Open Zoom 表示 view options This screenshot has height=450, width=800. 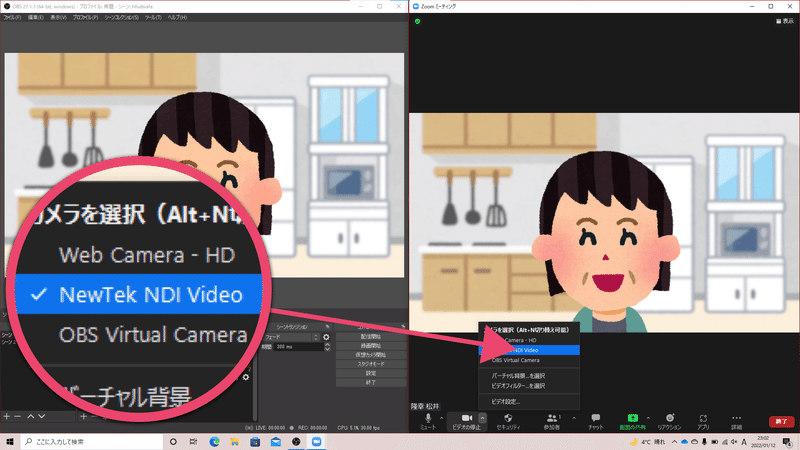(785, 21)
